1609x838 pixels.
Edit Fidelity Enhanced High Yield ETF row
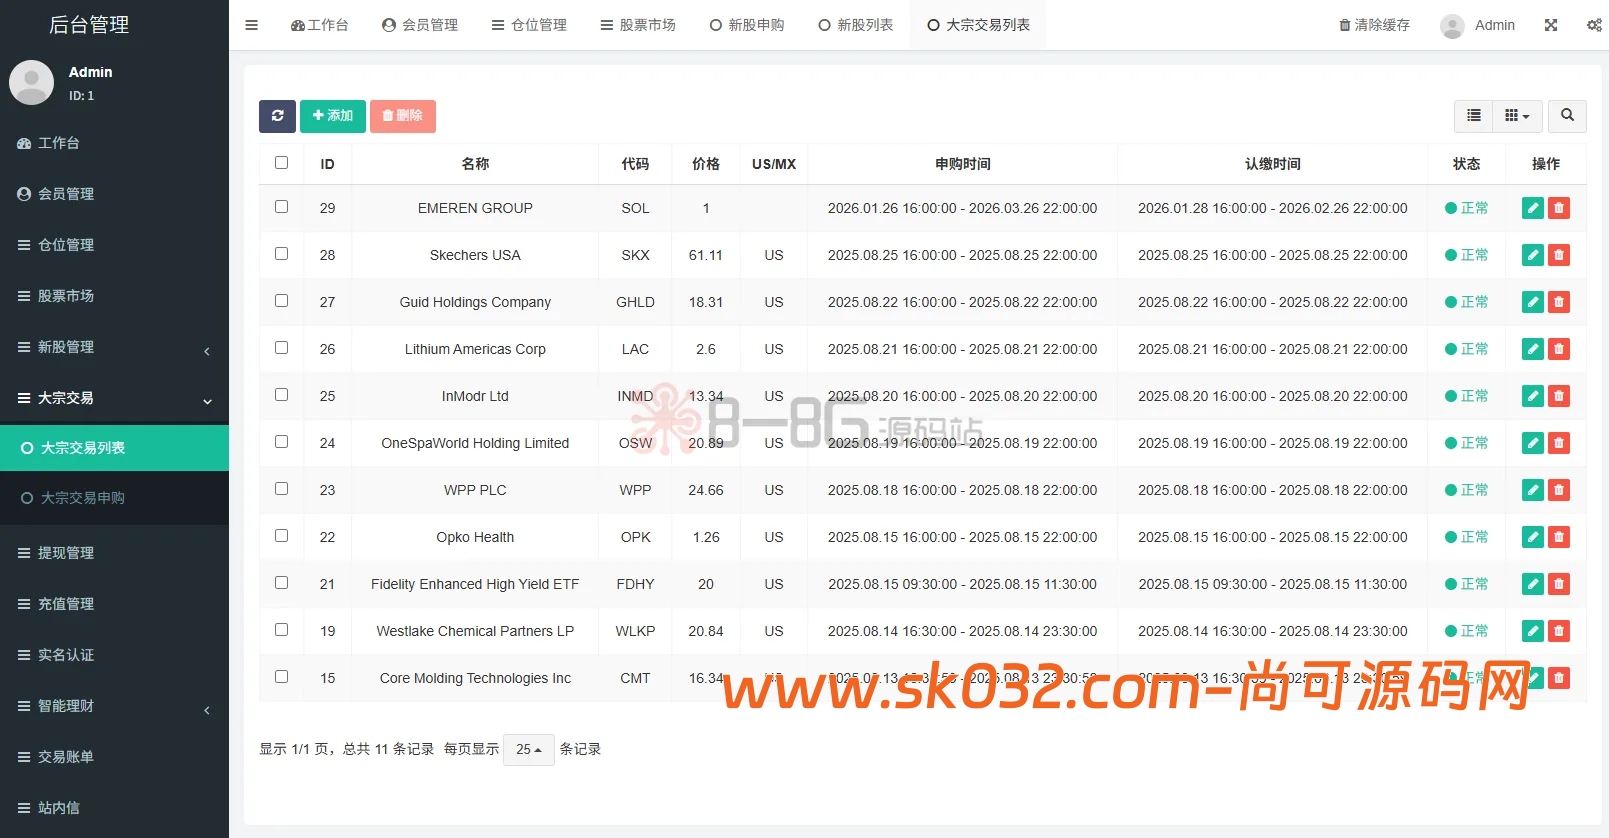1533,584
